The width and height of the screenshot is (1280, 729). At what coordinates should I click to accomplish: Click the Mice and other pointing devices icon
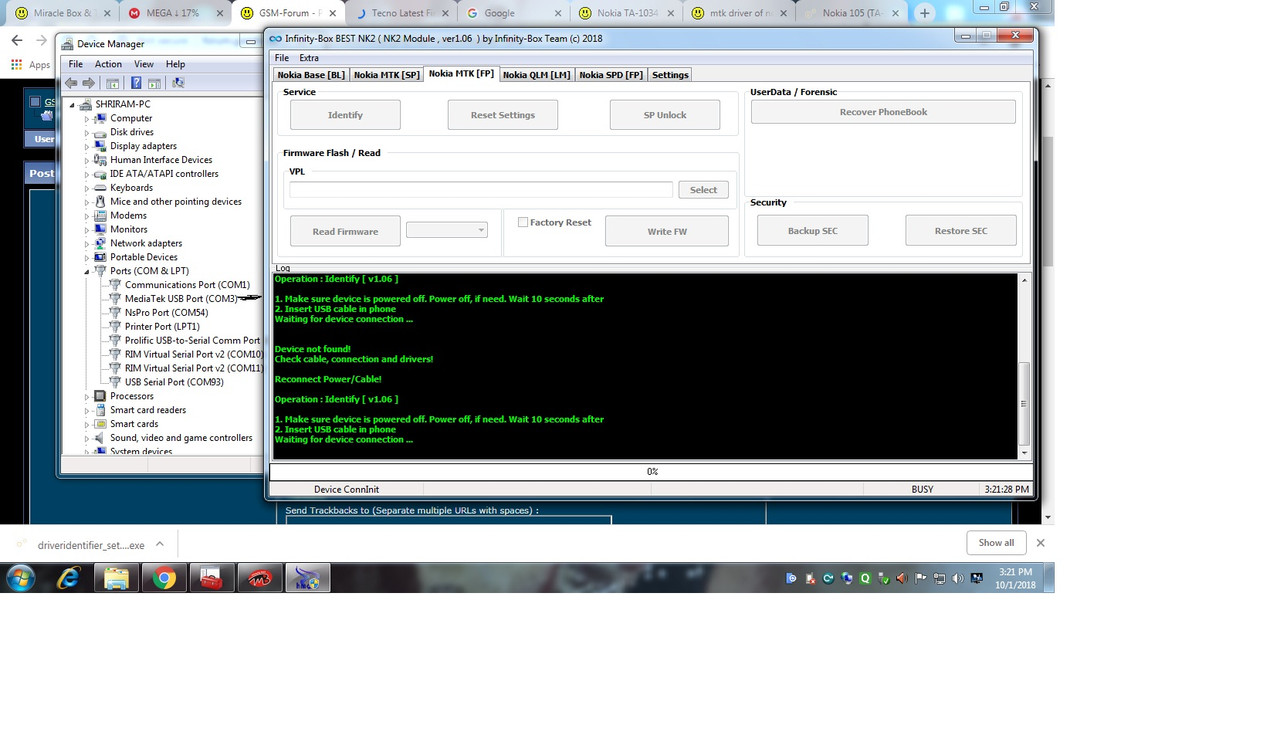tap(100, 201)
